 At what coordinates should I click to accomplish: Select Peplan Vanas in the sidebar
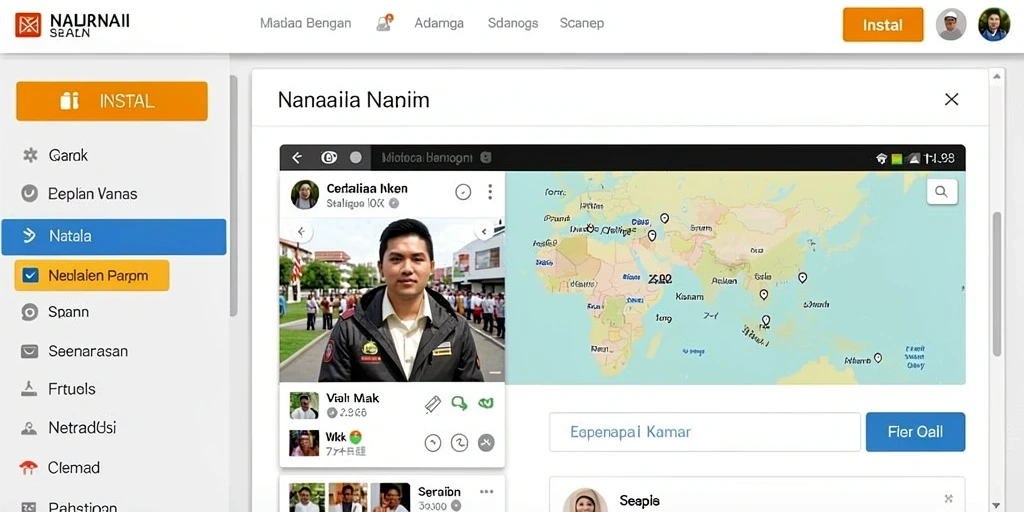93,194
